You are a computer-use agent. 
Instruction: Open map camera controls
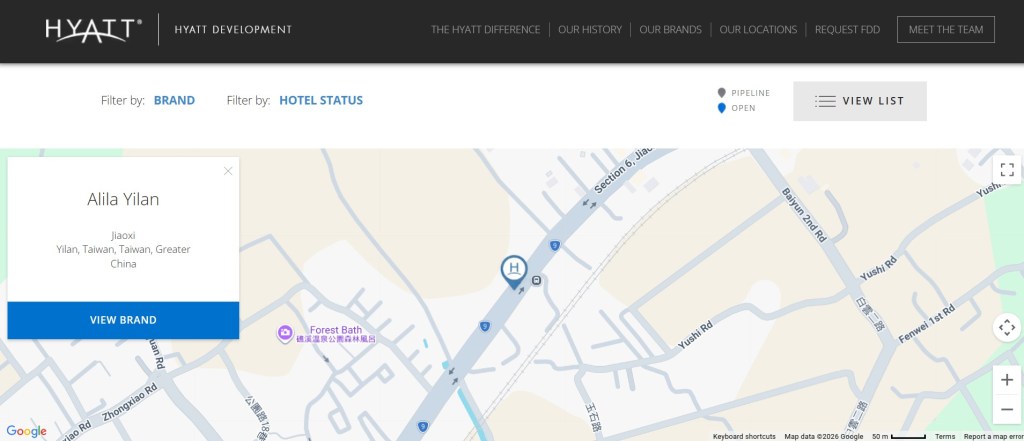click(x=1007, y=328)
